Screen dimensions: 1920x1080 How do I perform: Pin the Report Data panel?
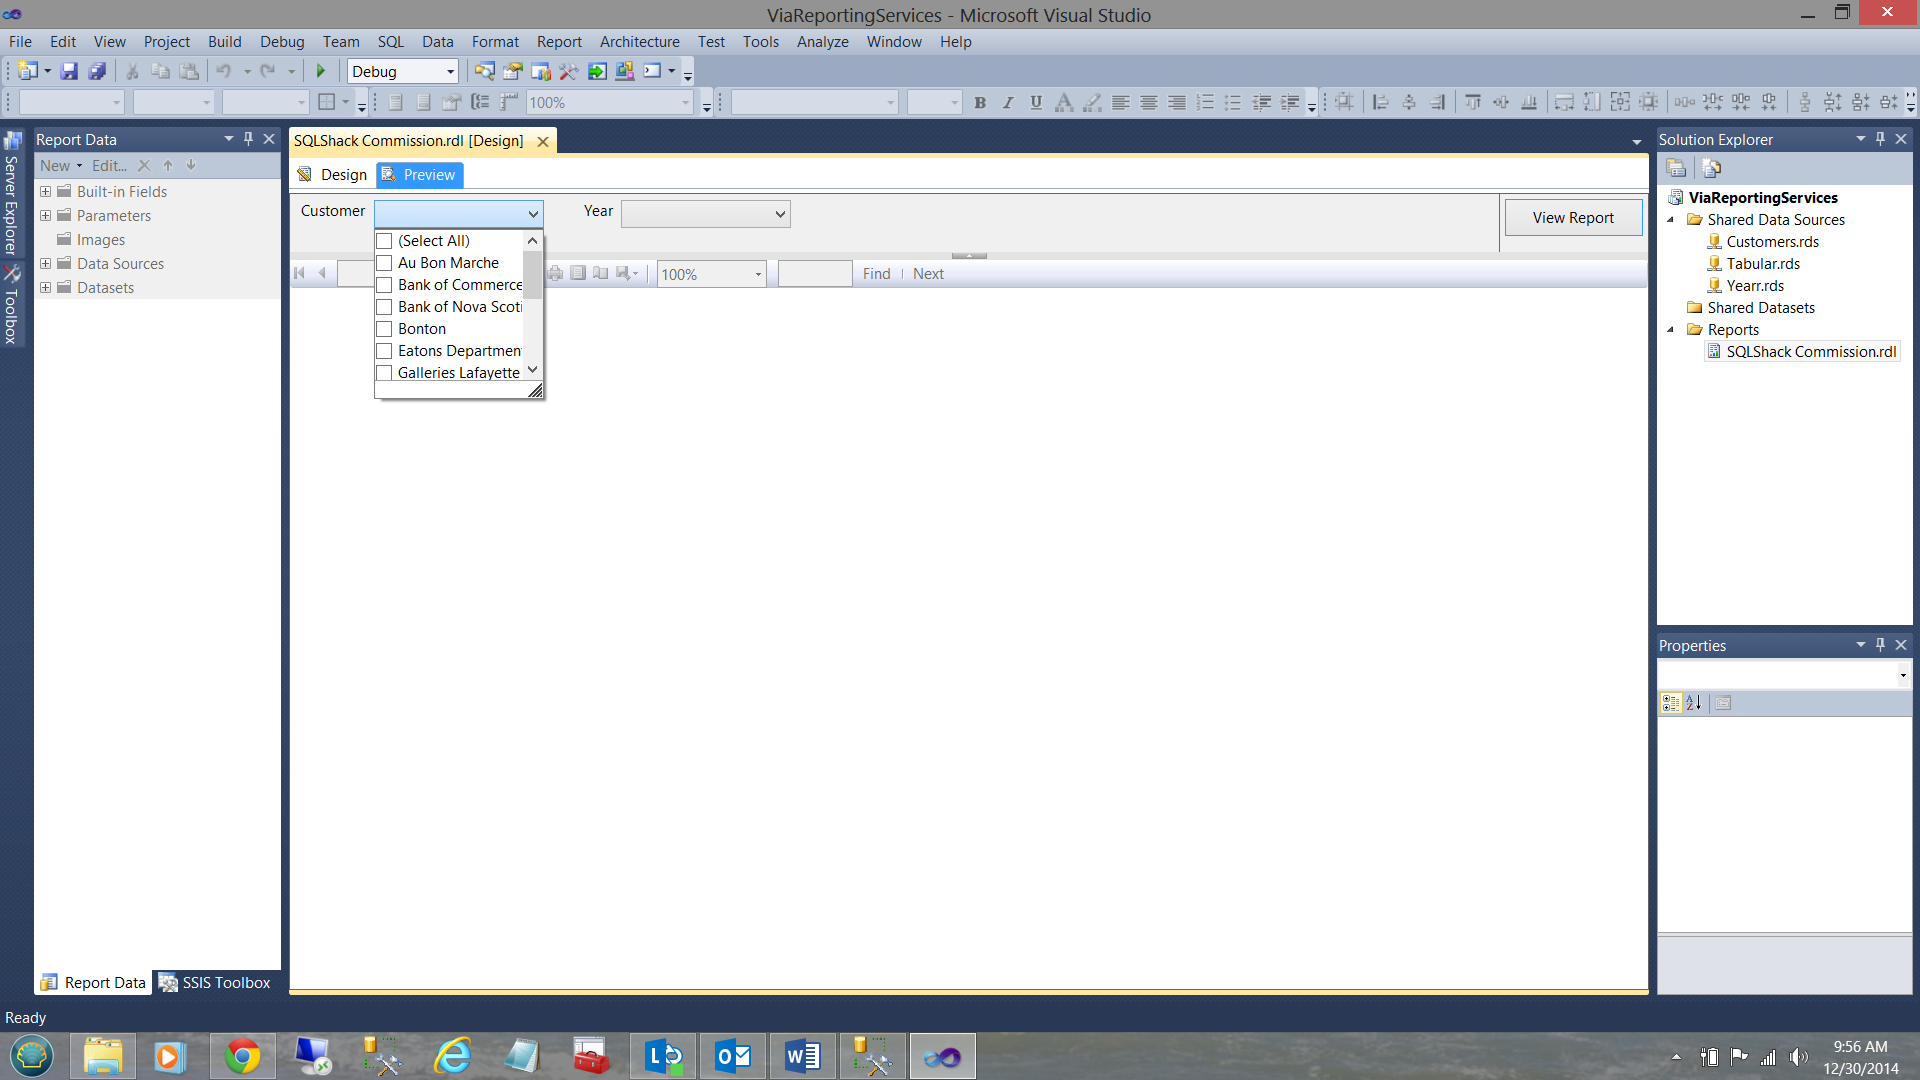click(x=248, y=139)
